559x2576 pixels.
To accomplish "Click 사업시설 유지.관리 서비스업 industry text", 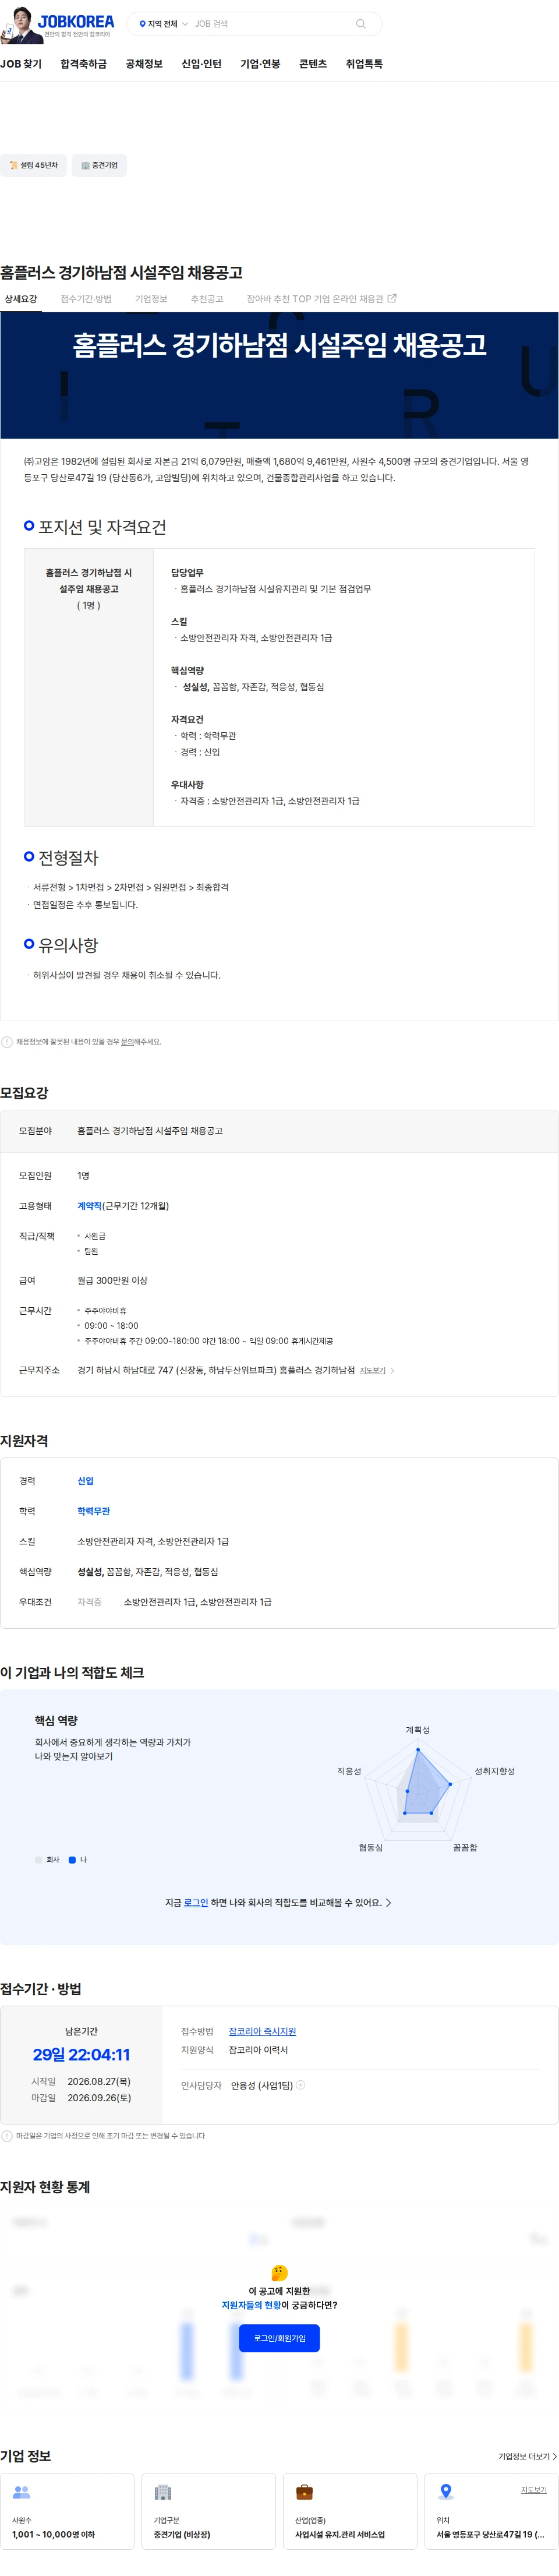I will click(x=340, y=2535).
